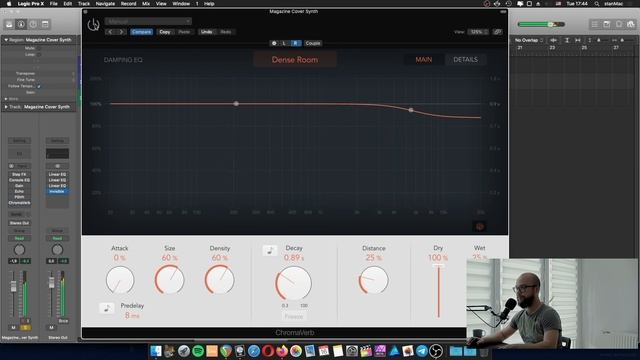Screen dimensions: 640x360
Task: Open Launchpad rocket icon in the dock
Action: 184,351
